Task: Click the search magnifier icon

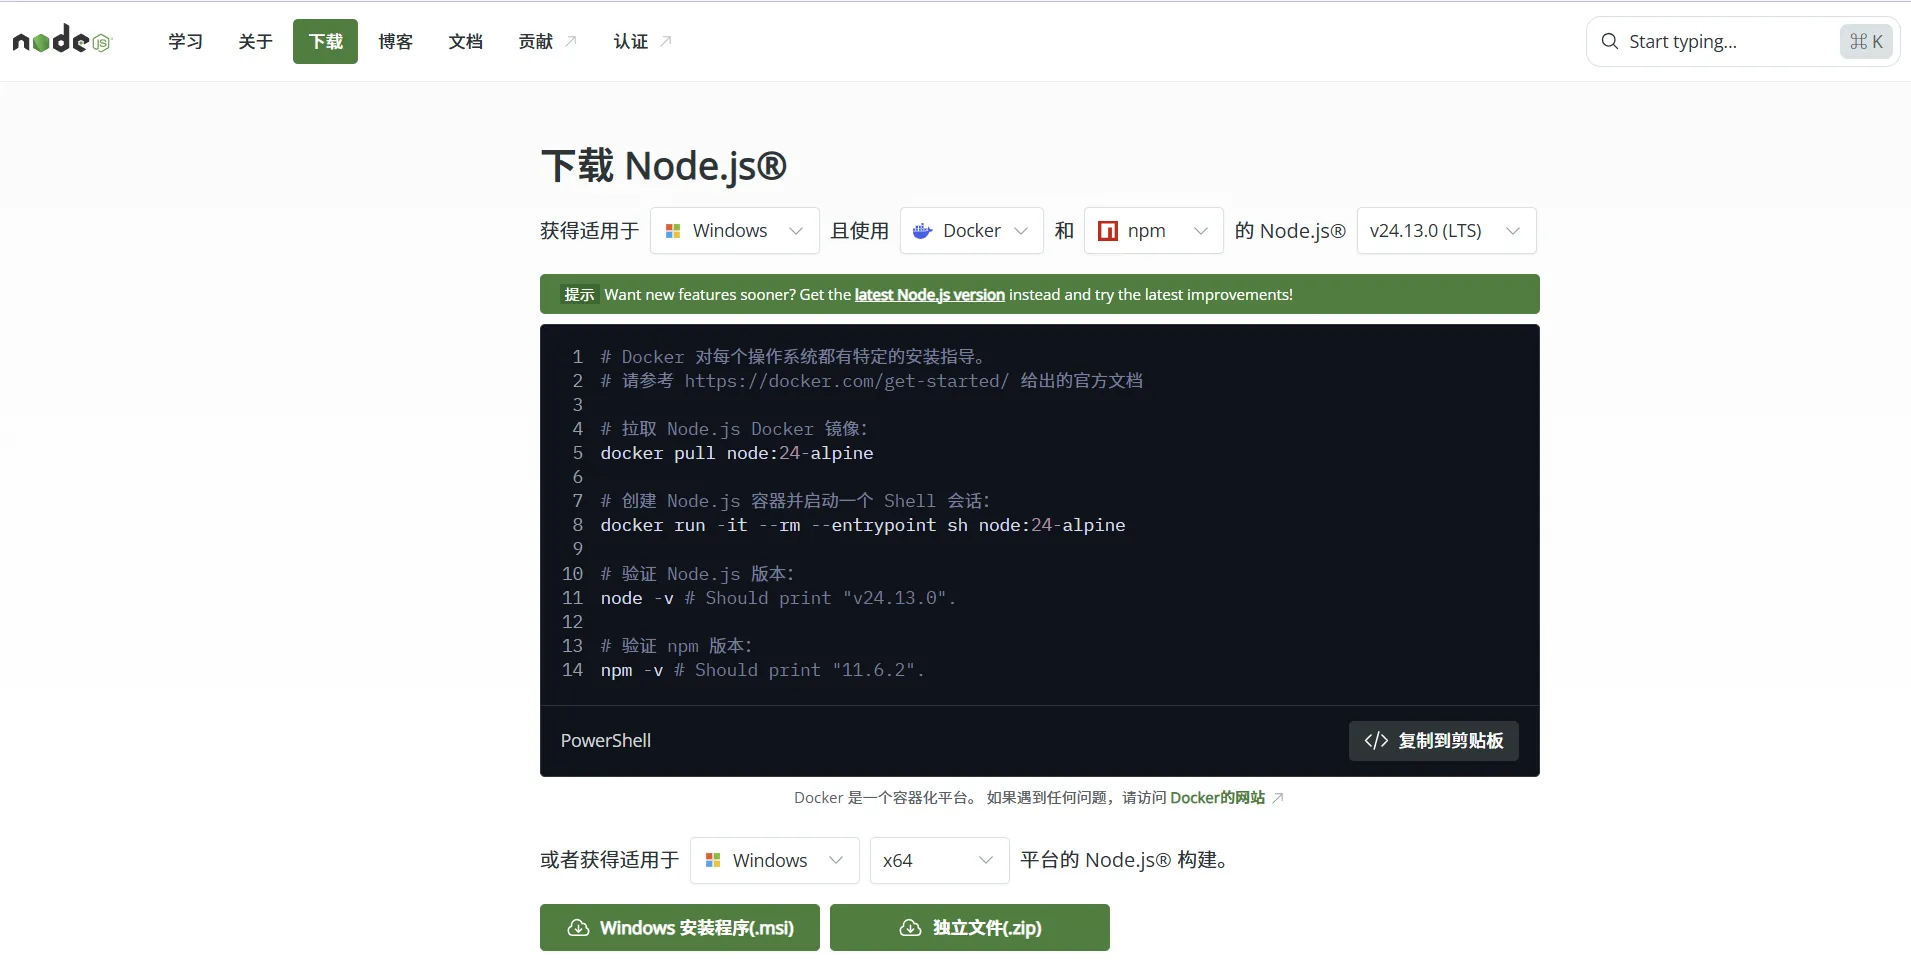Action: pyautogui.click(x=1608, y=41)
